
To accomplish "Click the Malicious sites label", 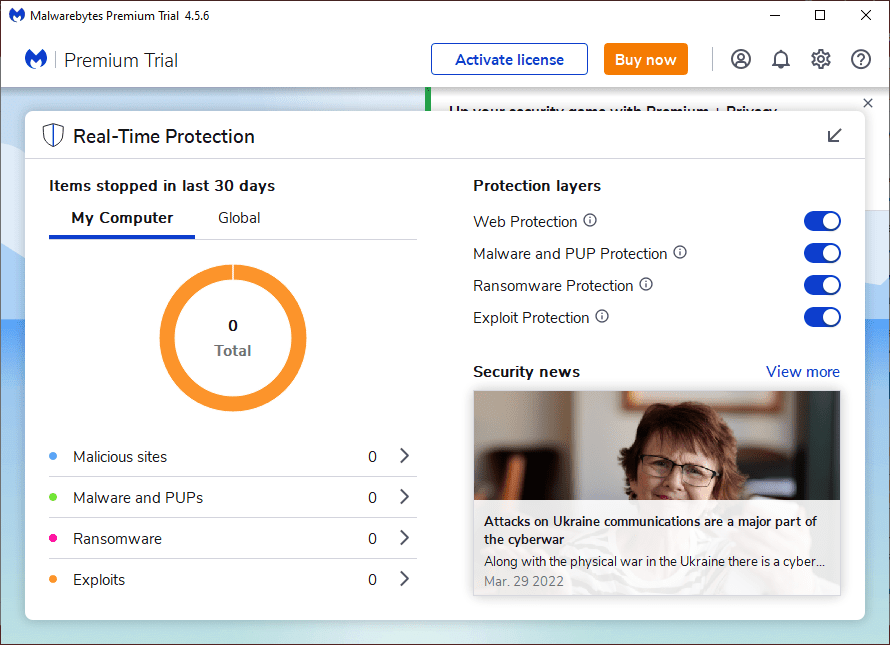I will (x=120, y=456).
